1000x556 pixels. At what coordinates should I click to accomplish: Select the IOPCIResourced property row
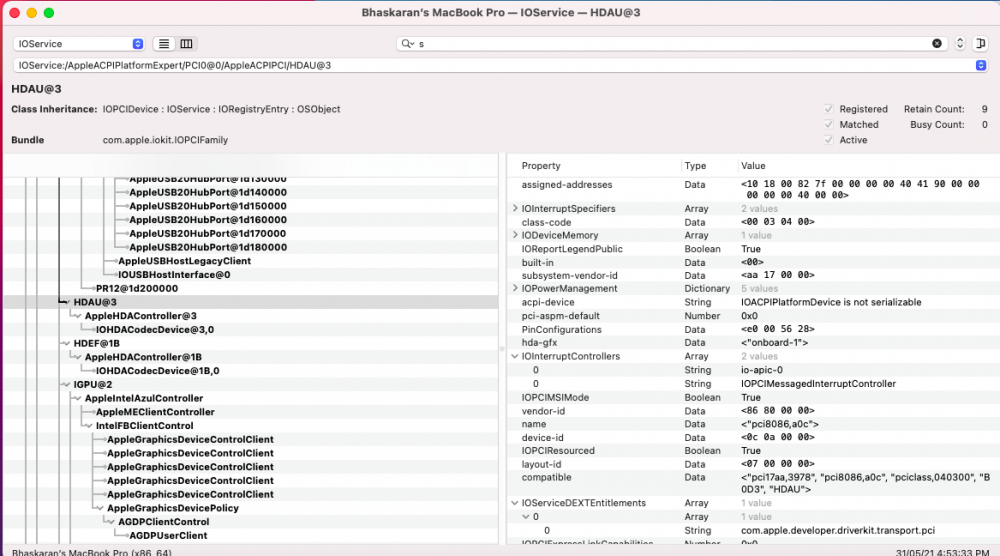754,450
